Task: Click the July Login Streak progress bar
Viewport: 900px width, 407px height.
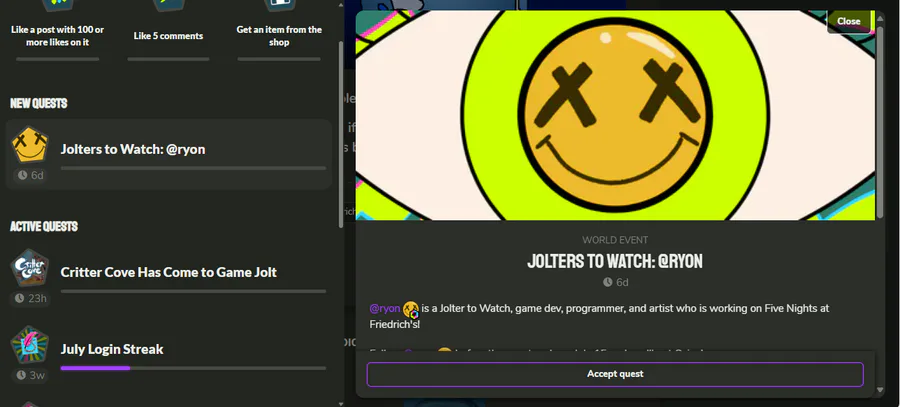Action: point(193,368)
